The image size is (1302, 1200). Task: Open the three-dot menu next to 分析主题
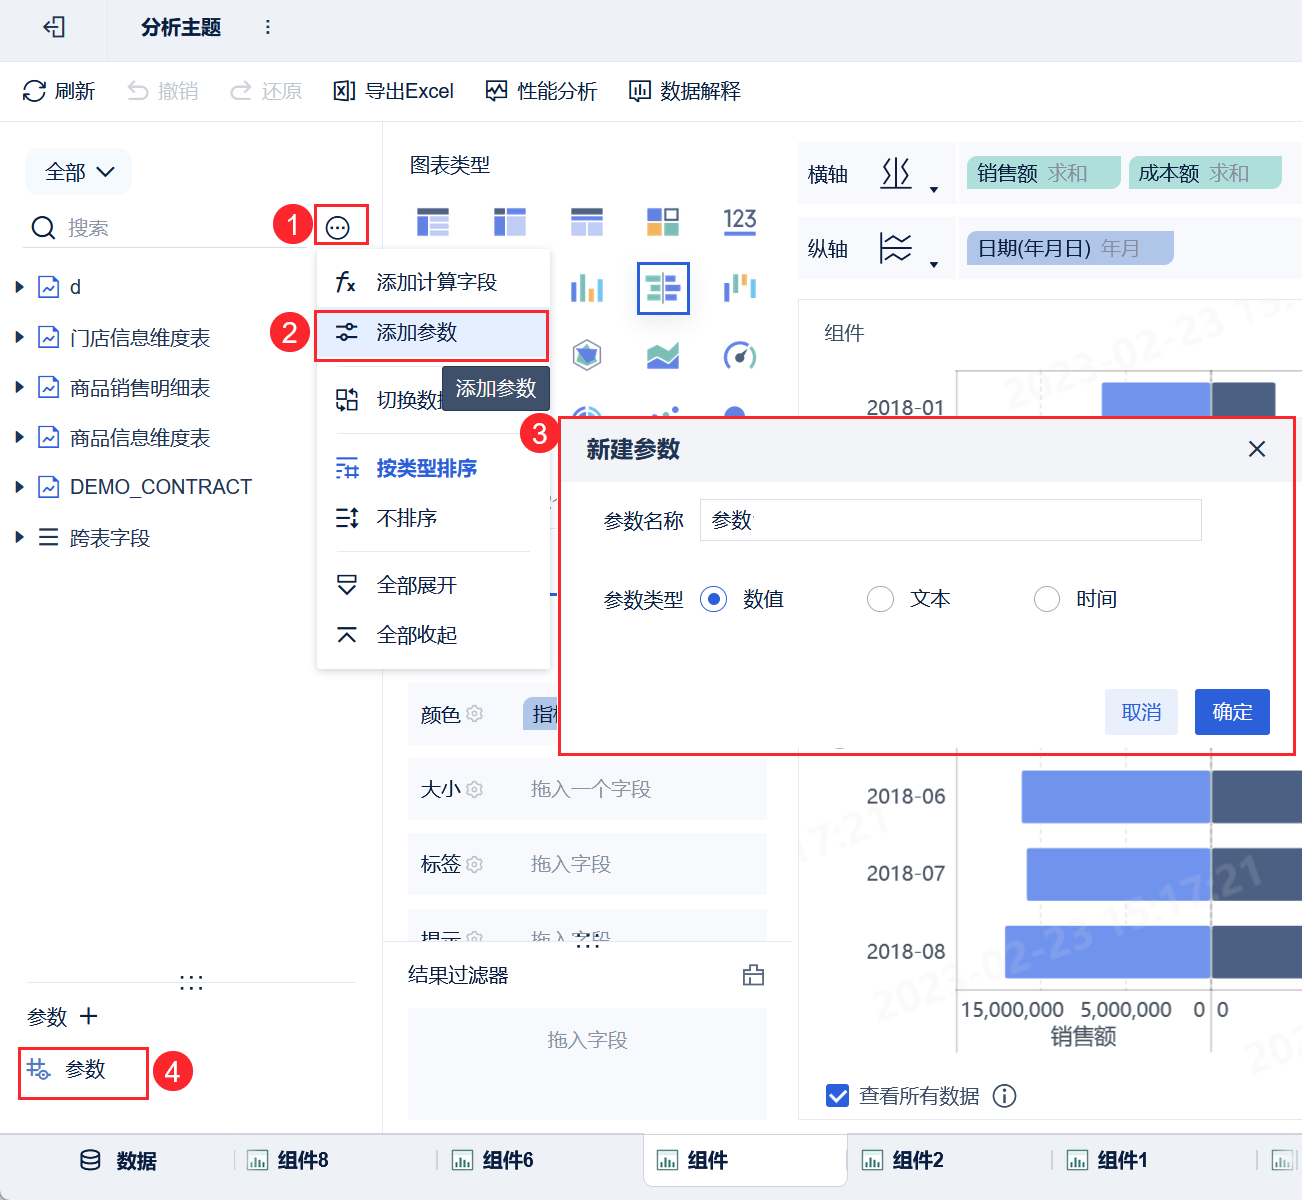[x=267, y=27]
